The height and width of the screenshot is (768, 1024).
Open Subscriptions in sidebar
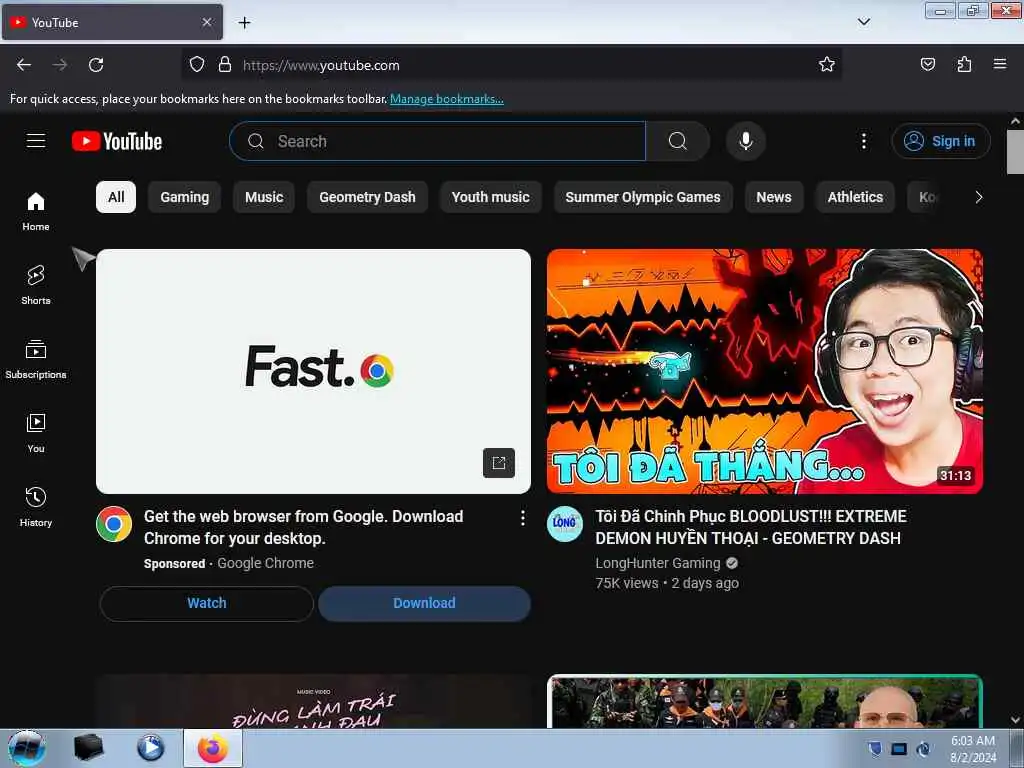click(36, 359)
